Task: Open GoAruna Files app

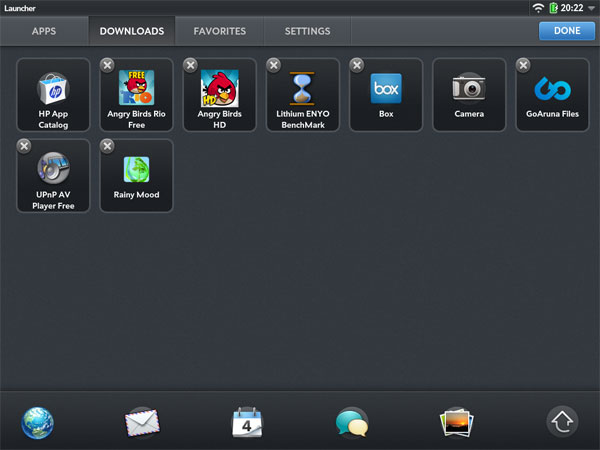Action: point(553,95)
